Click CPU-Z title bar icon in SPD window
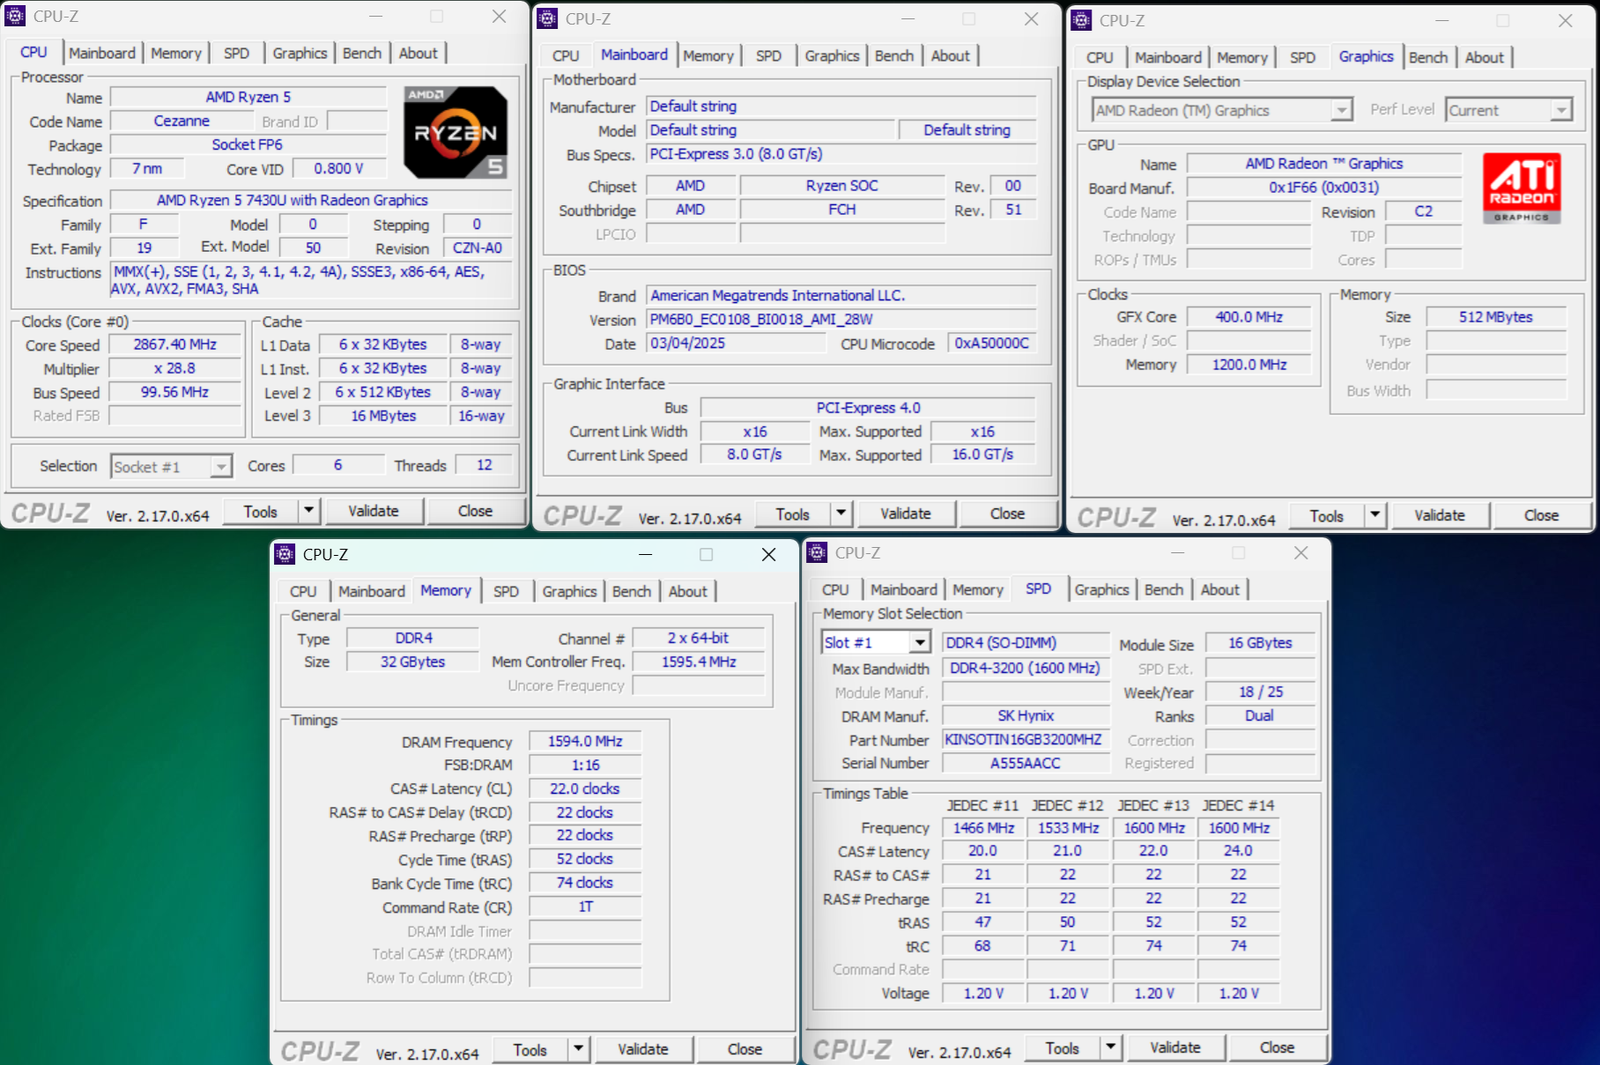The image size is (1600, 1065). [817, 553]
